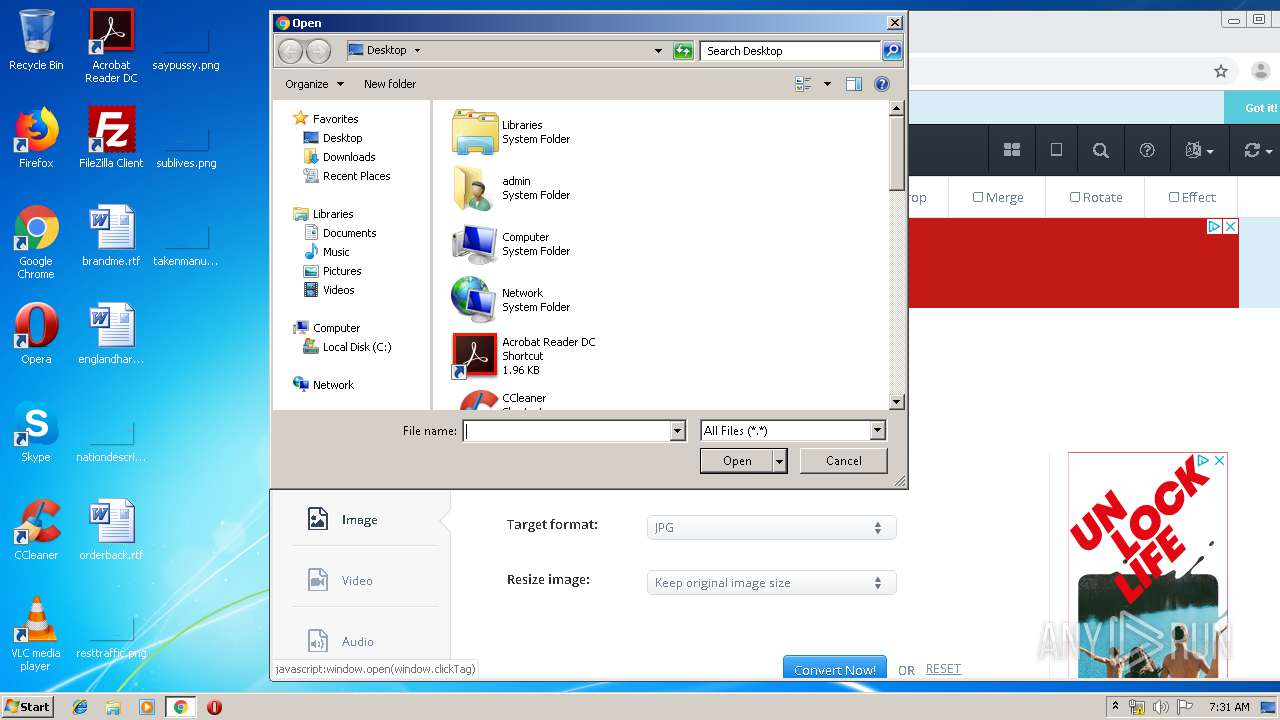Image resolution: width=1280 pixels, height=720 pixels.
Task: Open website search magnifier icon
Action: click(1101, 150)
